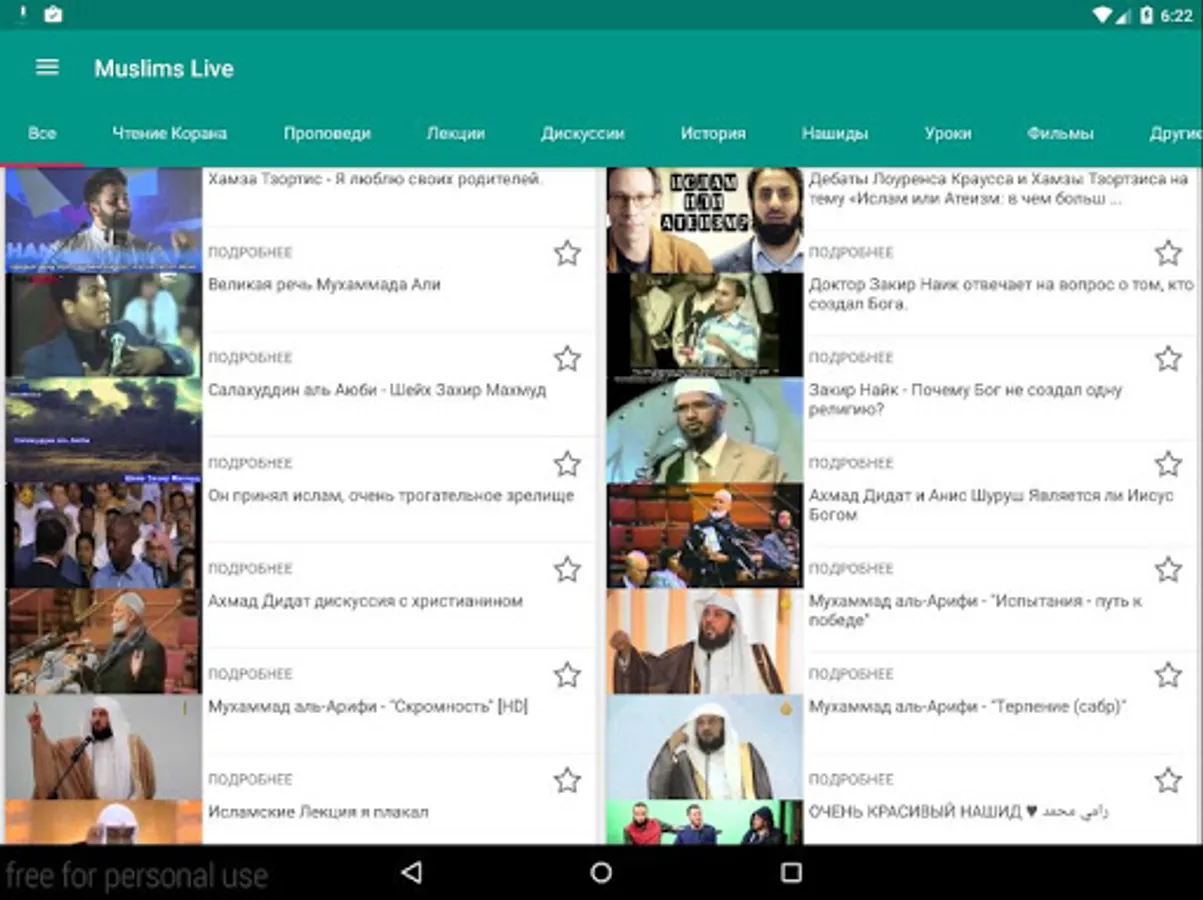This screenshot has height=900, width=1203.
Task: Tap the Android recent apps button
Action: tap(791, 873)
